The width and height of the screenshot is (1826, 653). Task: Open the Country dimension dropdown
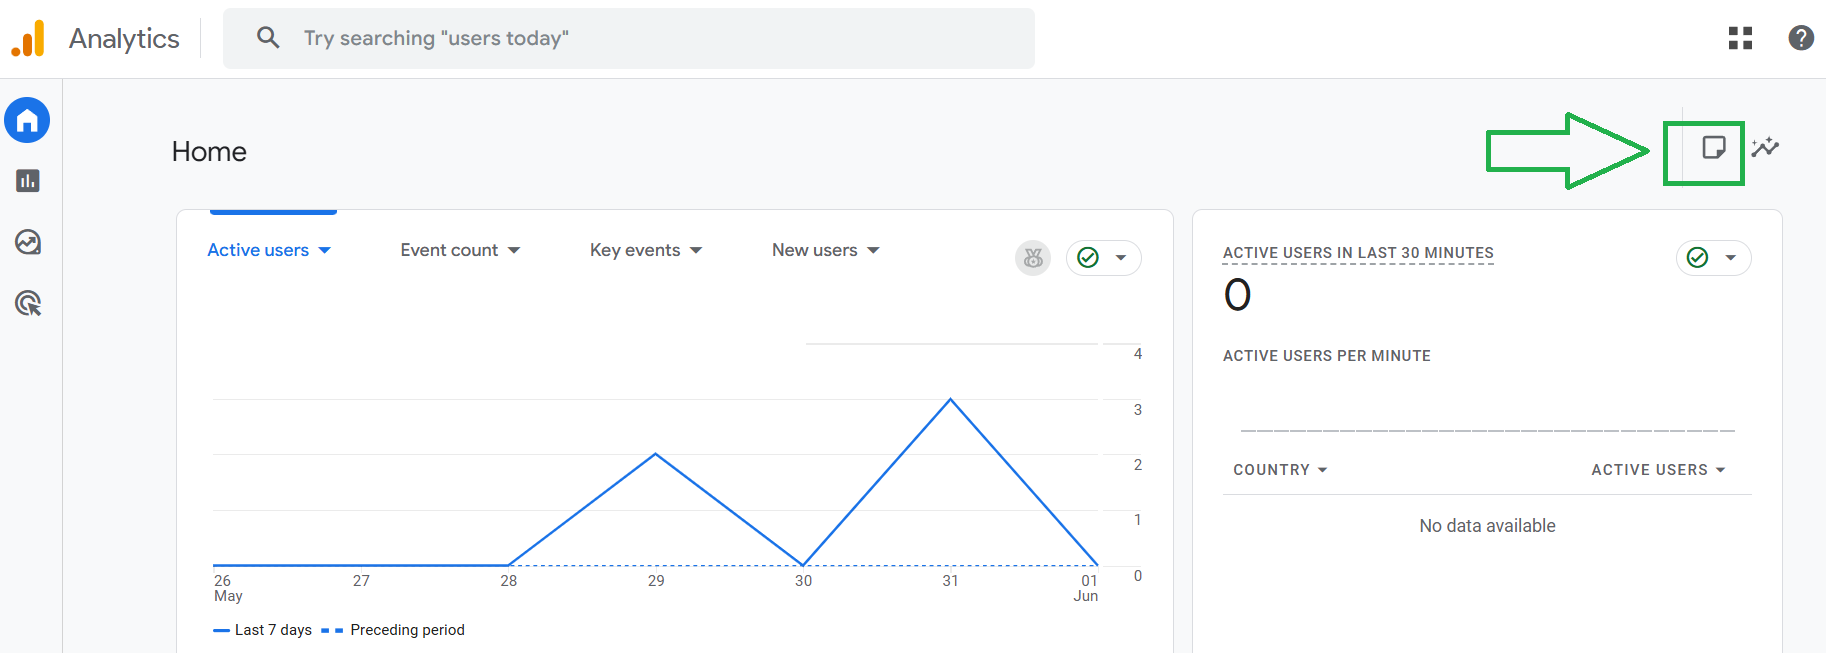pos(1280,470)
